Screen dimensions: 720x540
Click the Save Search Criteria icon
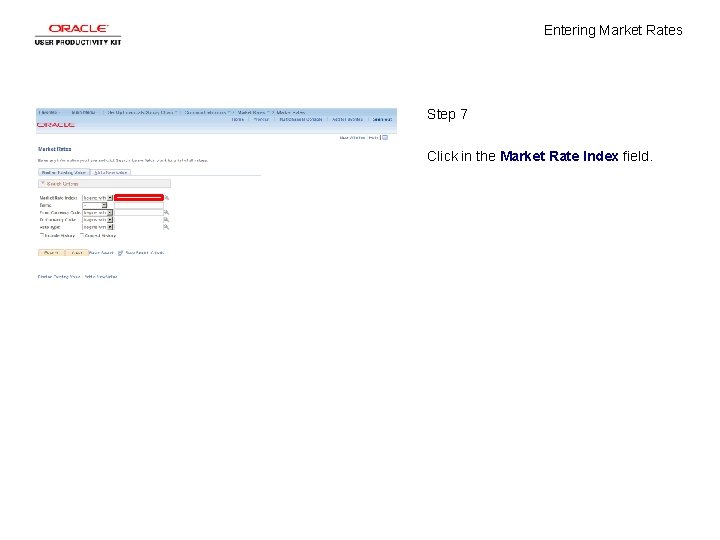120,253
